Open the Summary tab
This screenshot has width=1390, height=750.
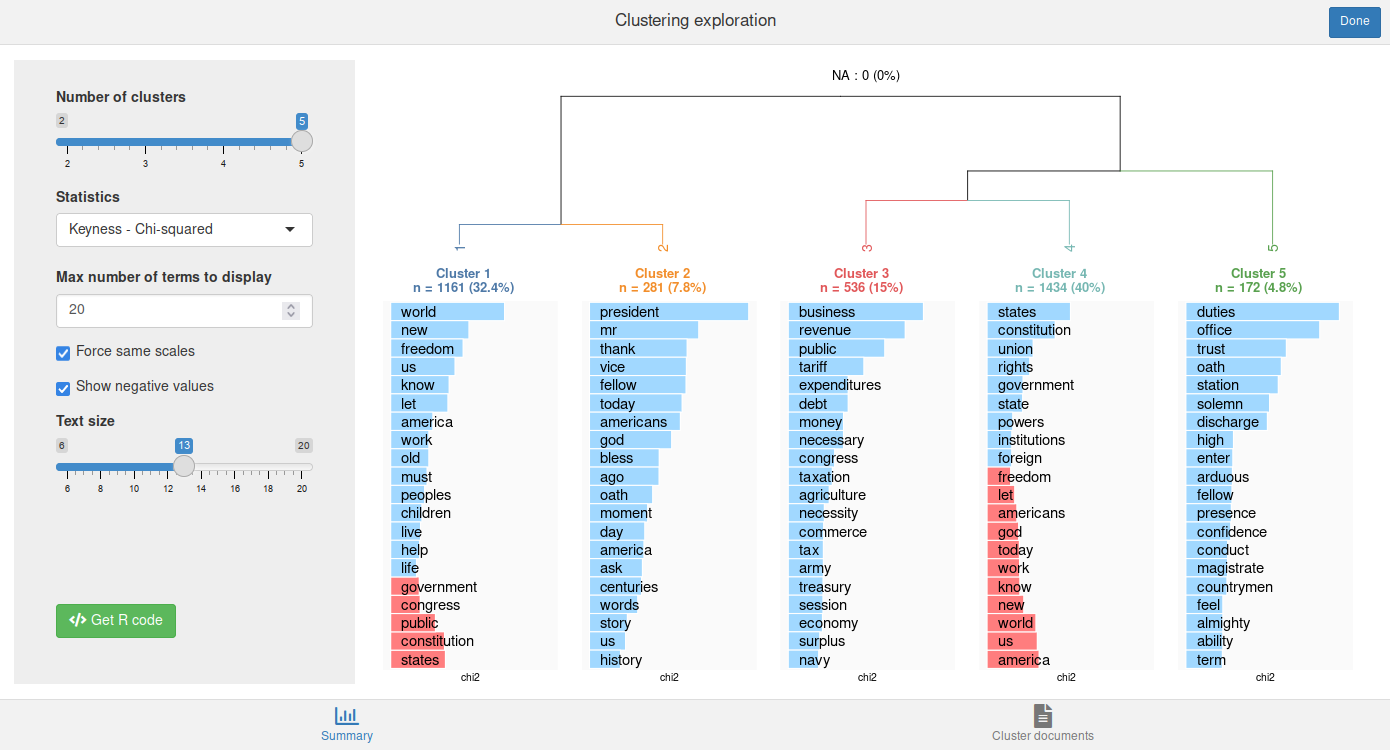(347, 724)
